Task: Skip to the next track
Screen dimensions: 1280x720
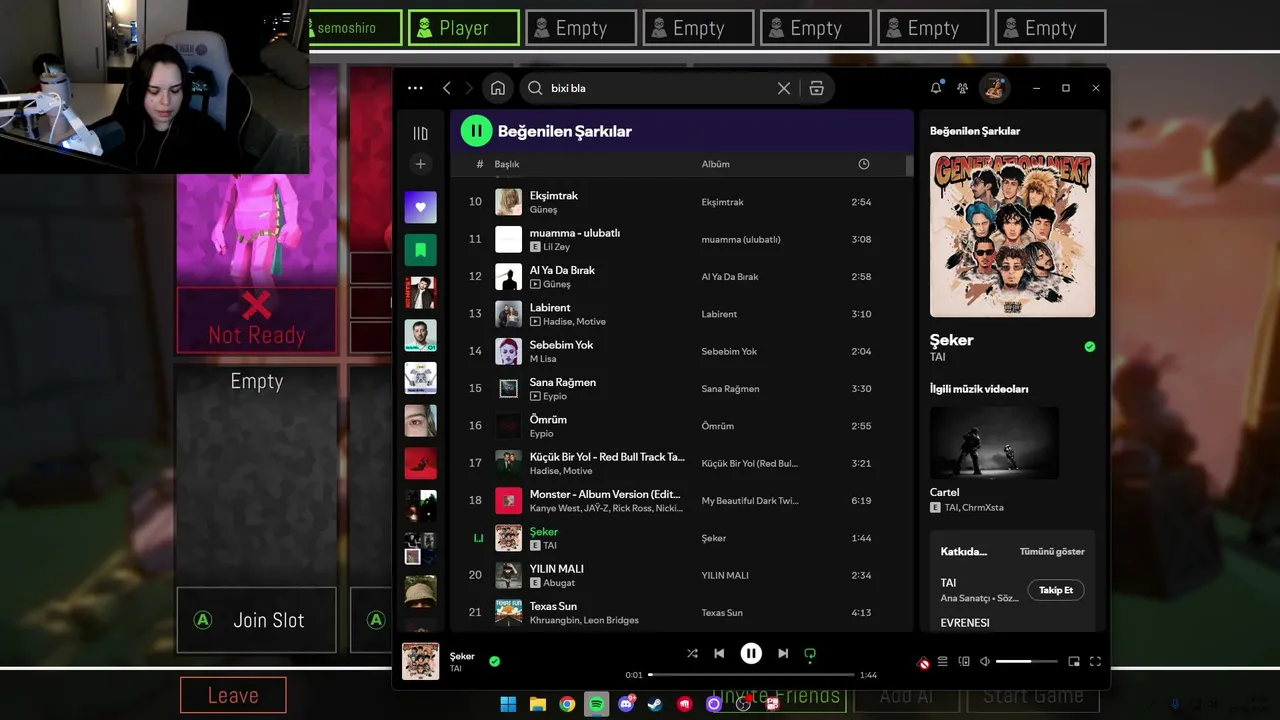Action: [x=783, y=653]
